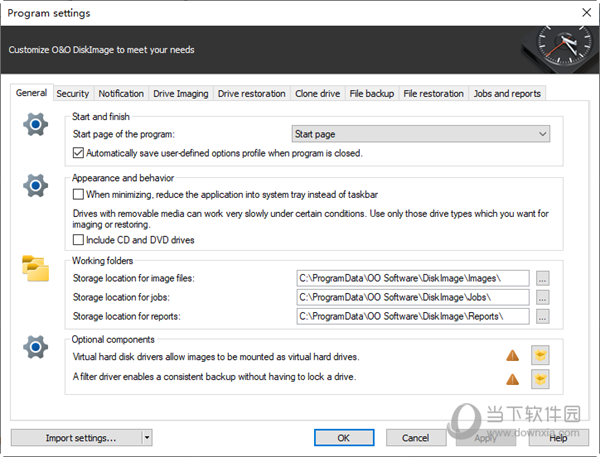Image resolution: width=600 pixels, height=457 pixels.
Task: Click the "Storage location for image files:" label
Action: (x=134, y=278)
